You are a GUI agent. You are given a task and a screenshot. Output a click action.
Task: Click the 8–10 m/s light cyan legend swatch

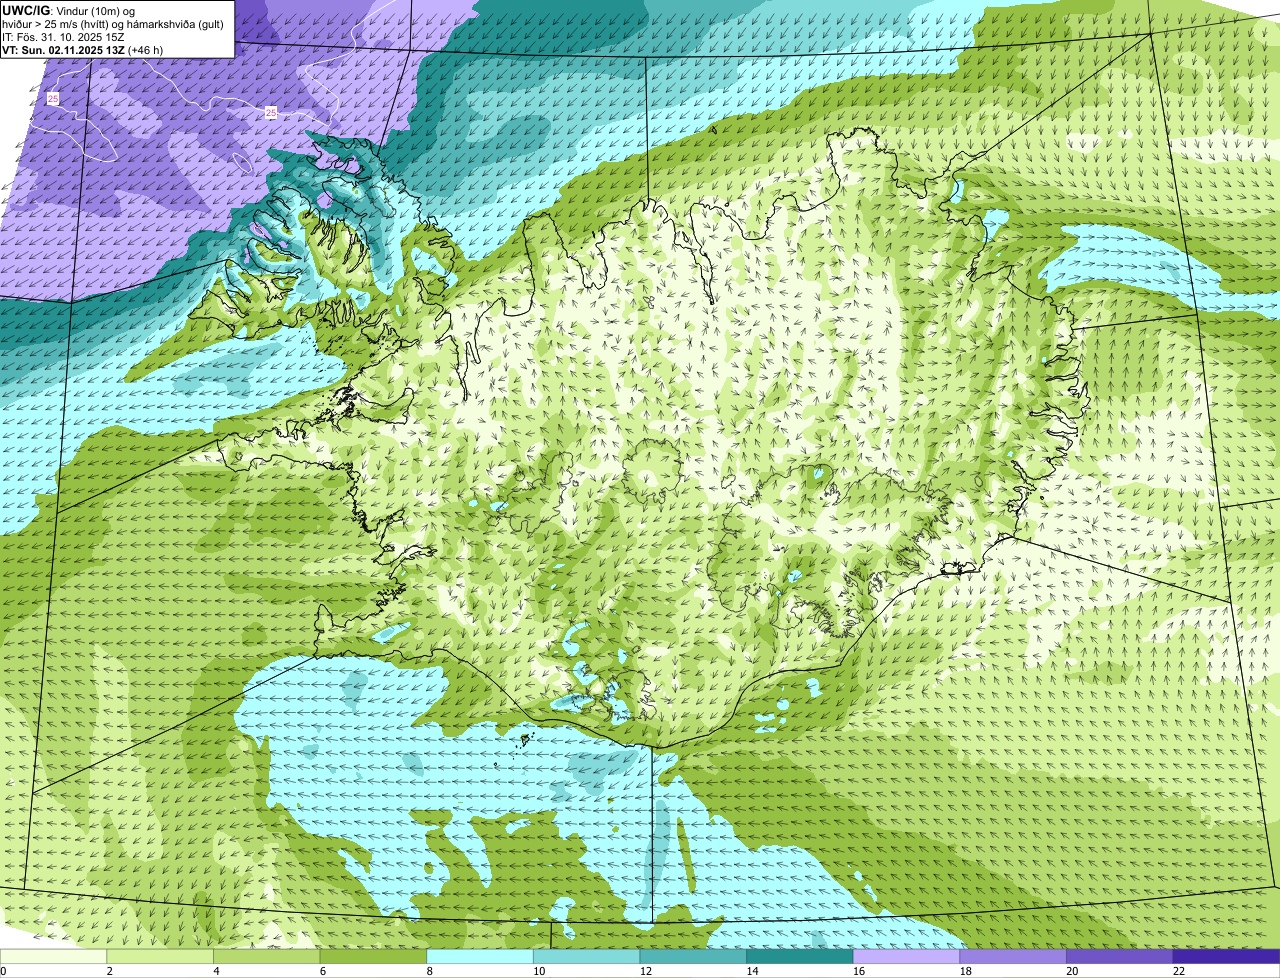tap(480, 956)
